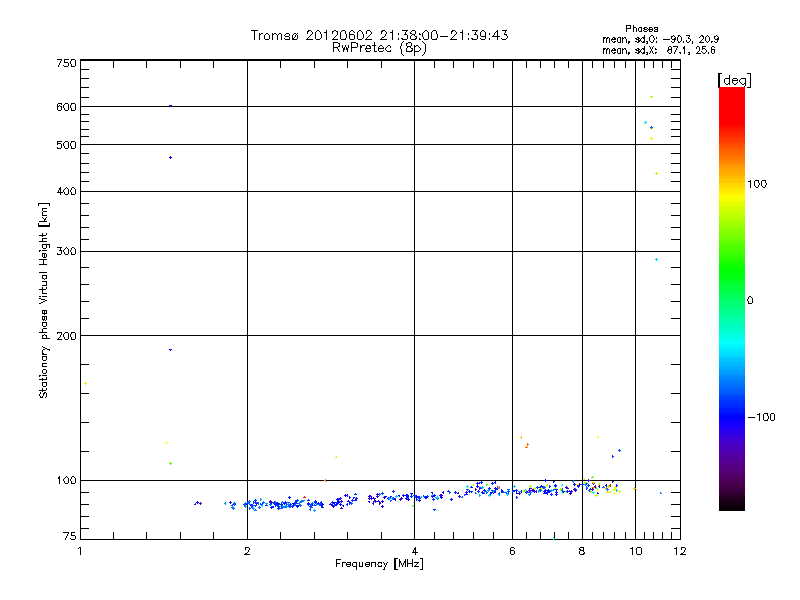Select the "mean, sd,O: -90.3, 20.9" line

[x=660, y=39]
